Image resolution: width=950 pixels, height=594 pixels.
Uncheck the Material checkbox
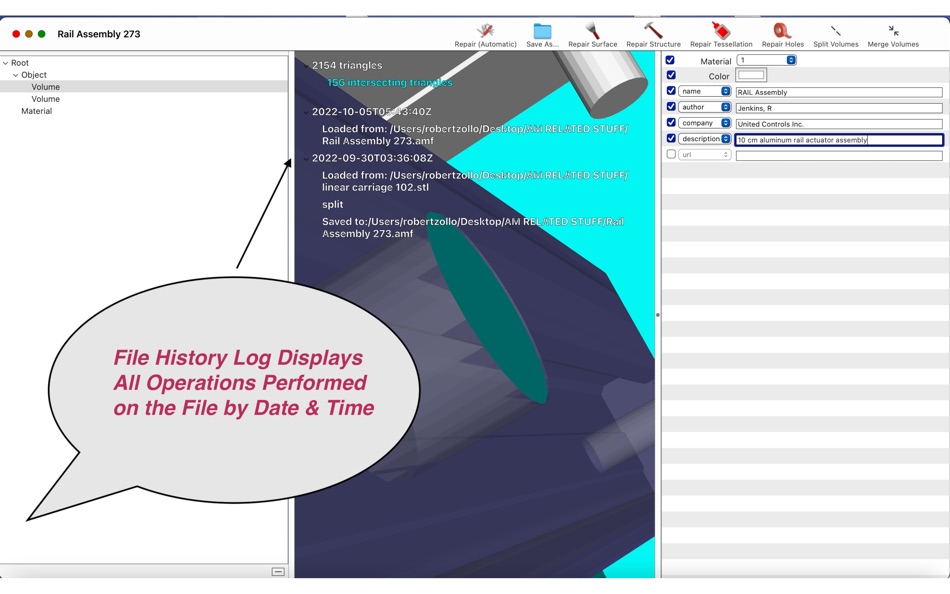[x=670, y=60]
